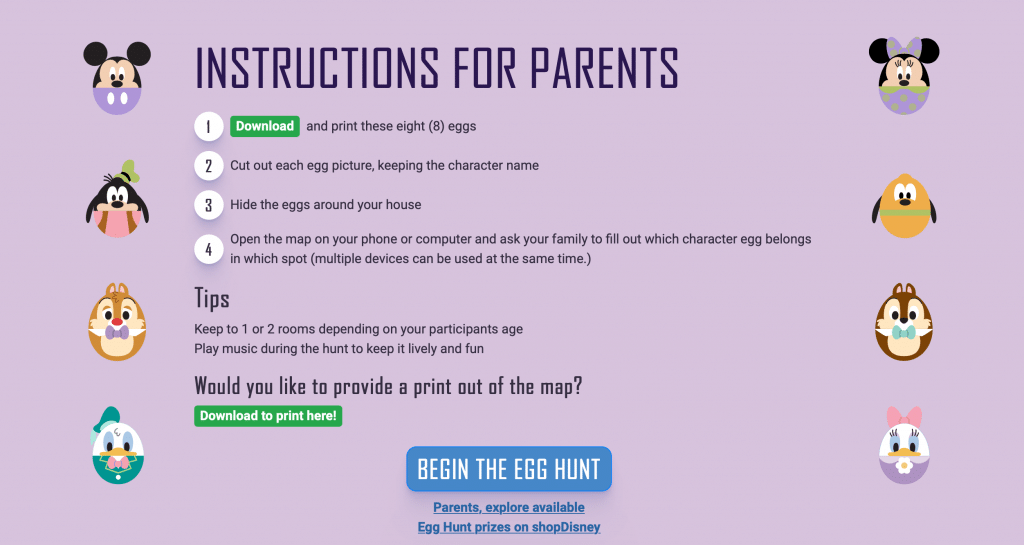This screenshot has height=545, width=1024.
Task: Click the Tips heading
Action: [x=212, y=298]
